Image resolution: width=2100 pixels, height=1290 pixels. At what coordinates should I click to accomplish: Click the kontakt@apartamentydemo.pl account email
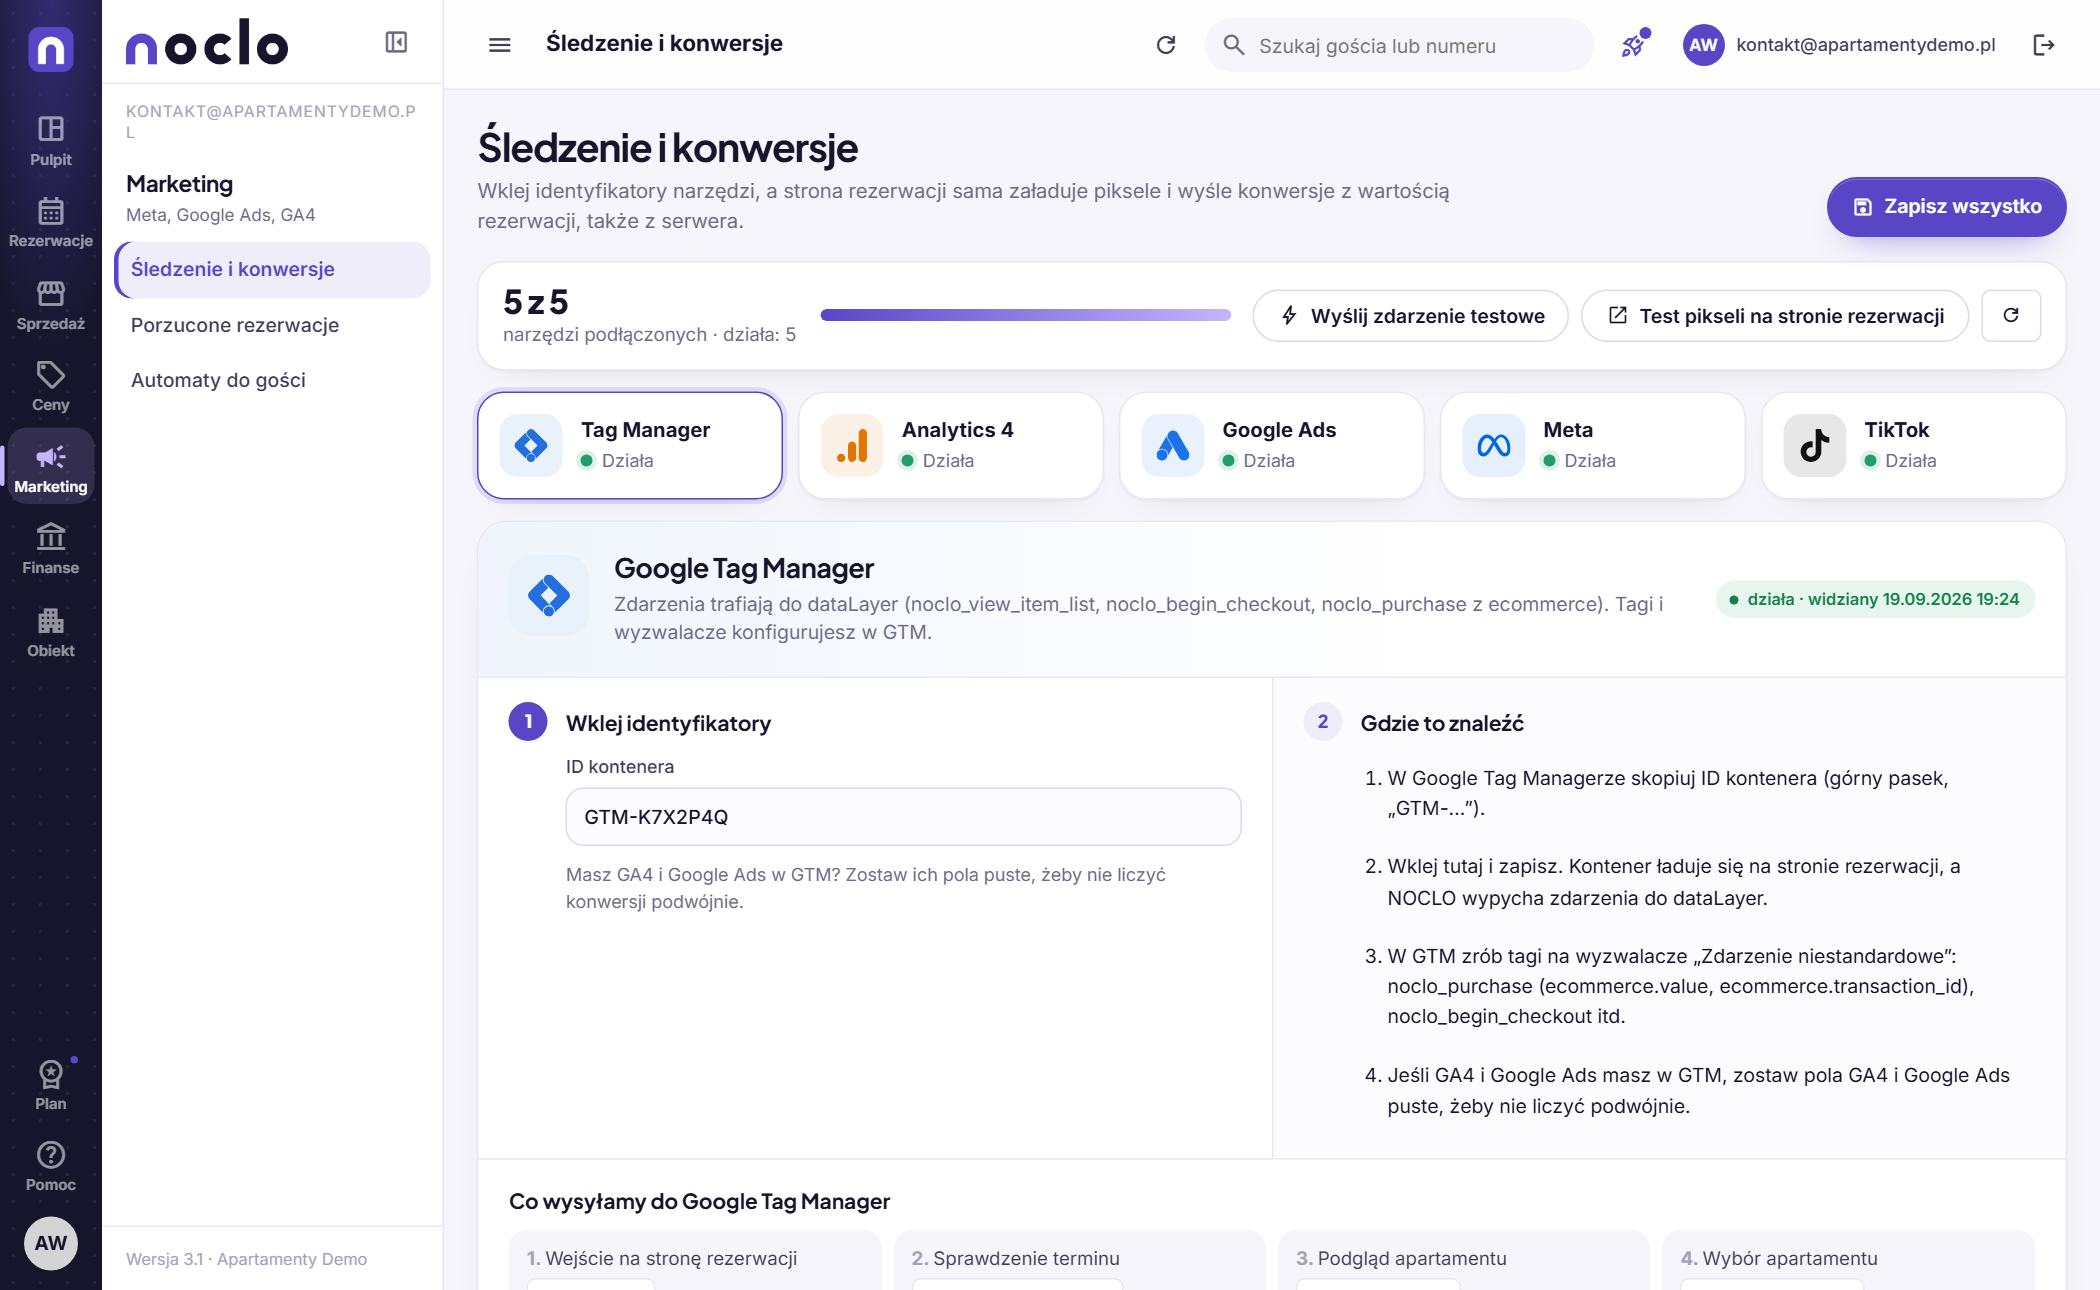click(1866, 45)
